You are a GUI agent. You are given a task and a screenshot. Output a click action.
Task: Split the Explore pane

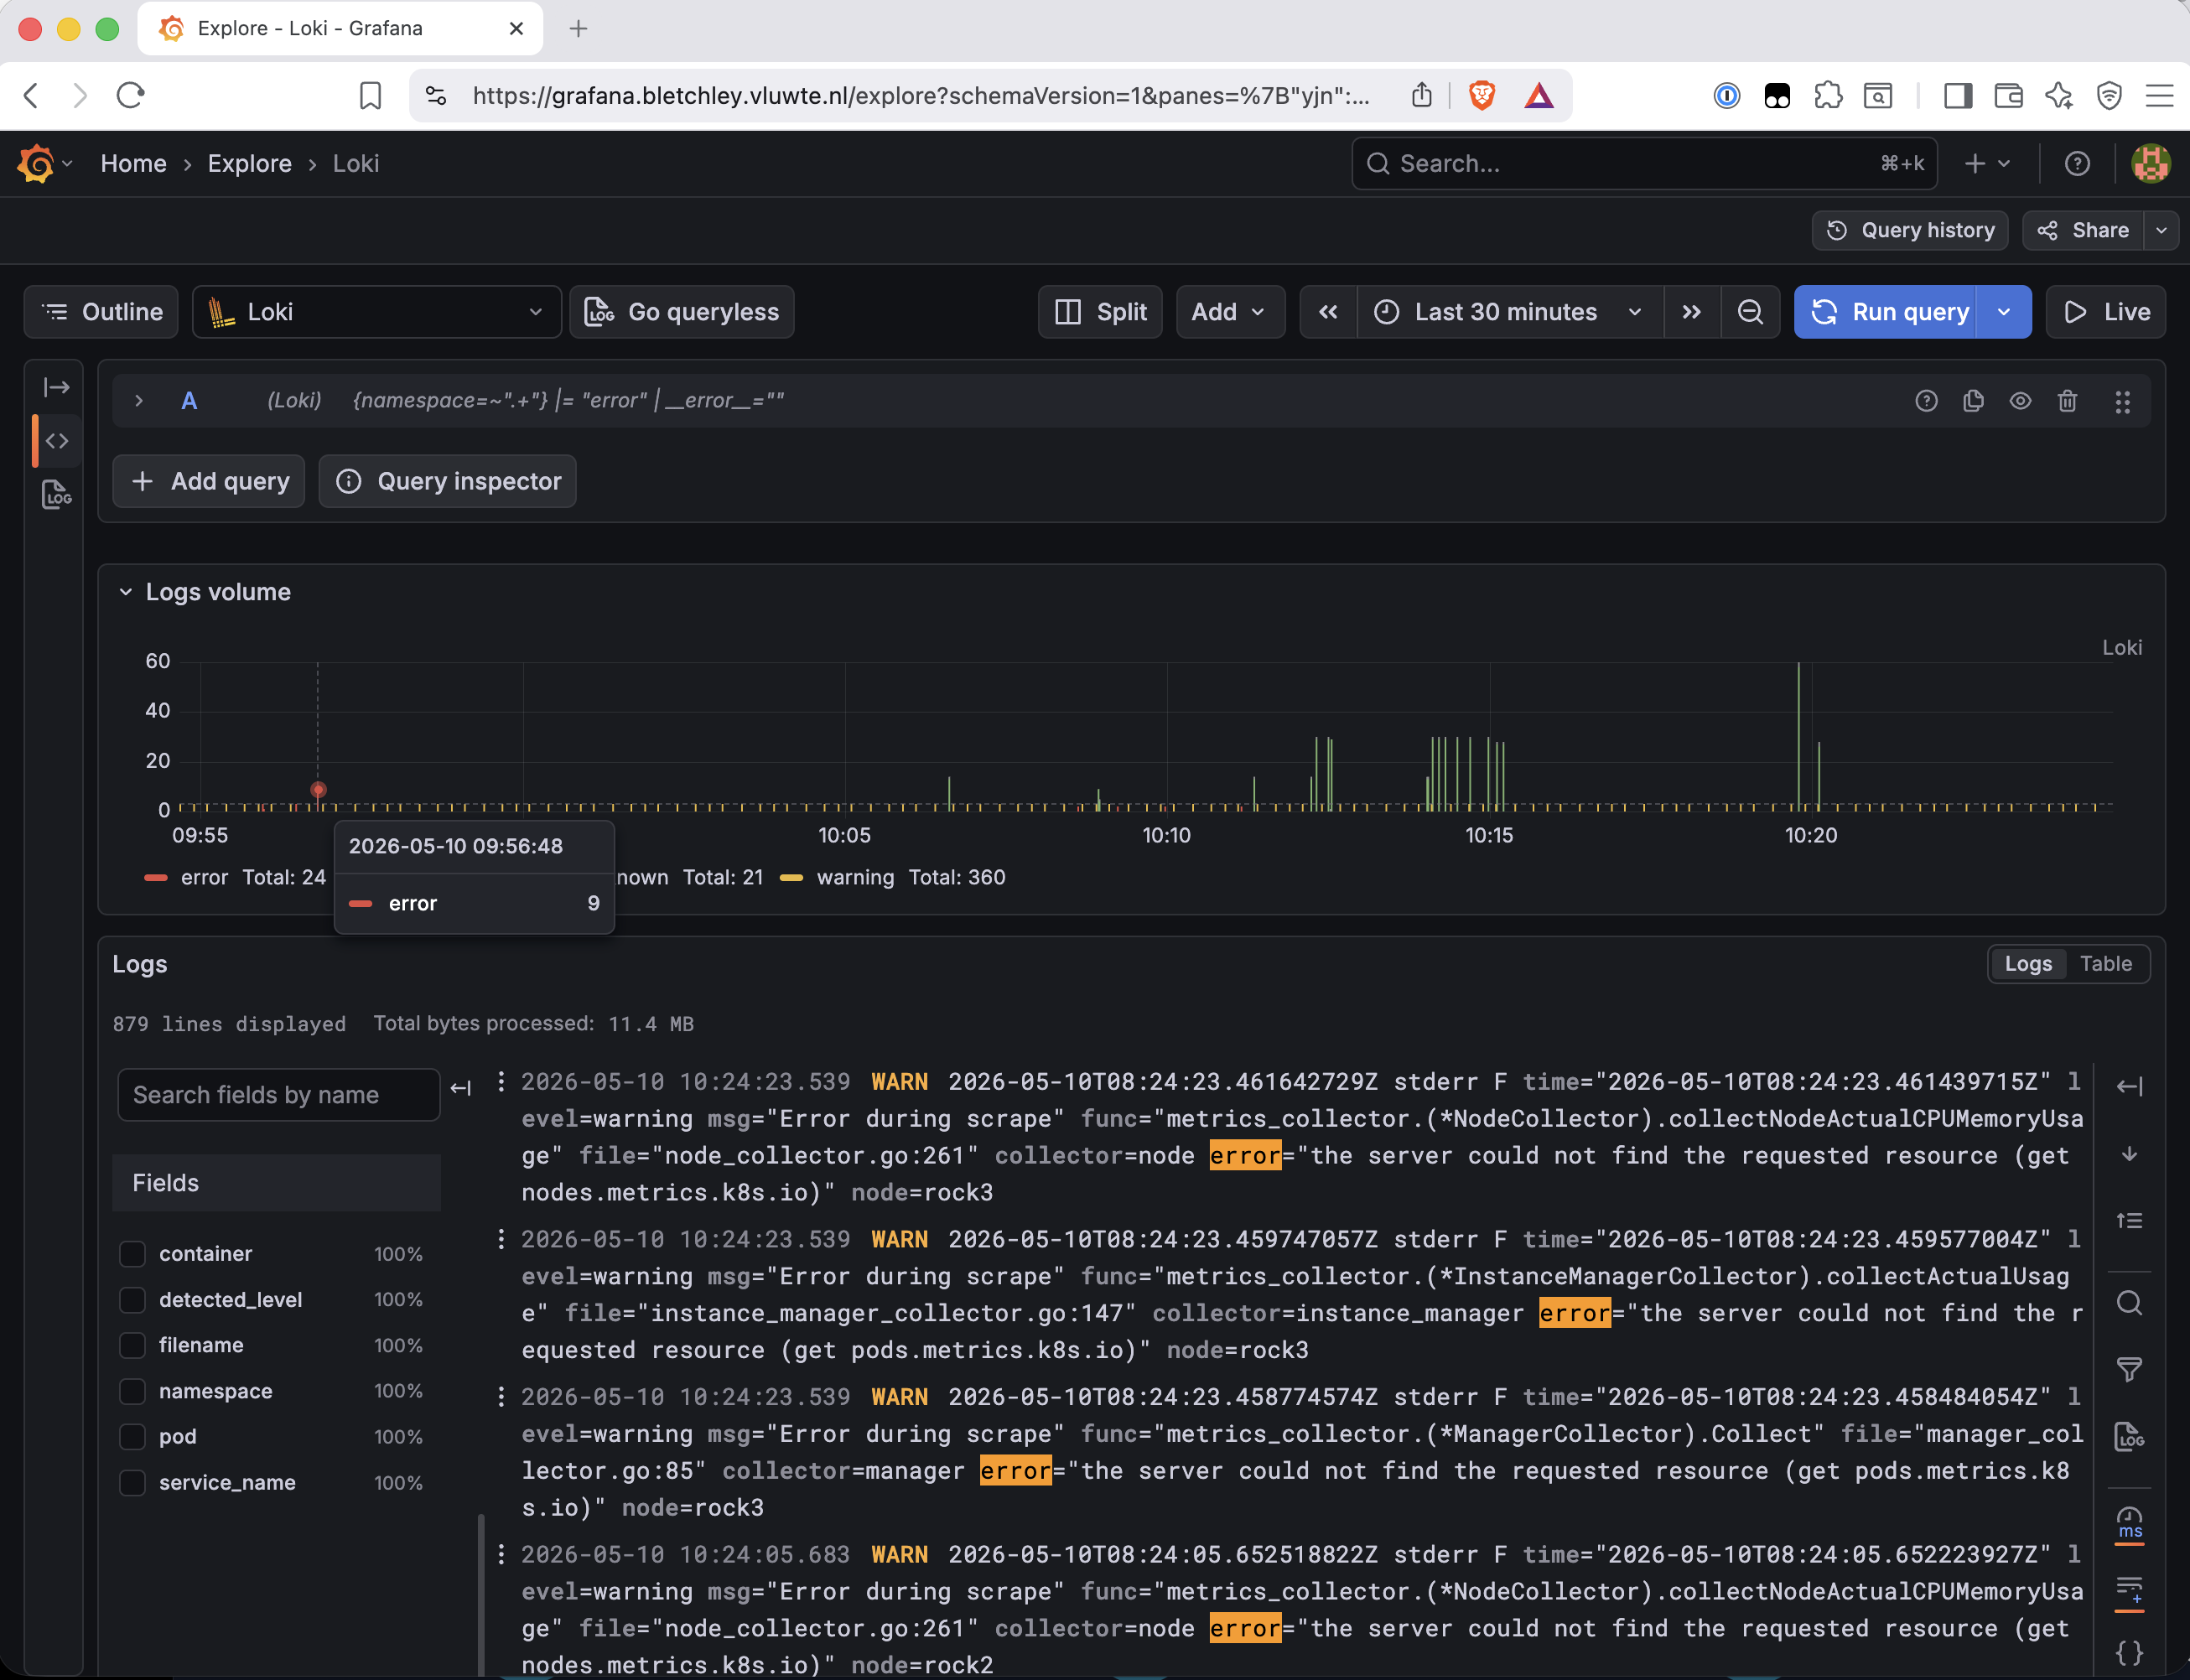pos(1100,312)
